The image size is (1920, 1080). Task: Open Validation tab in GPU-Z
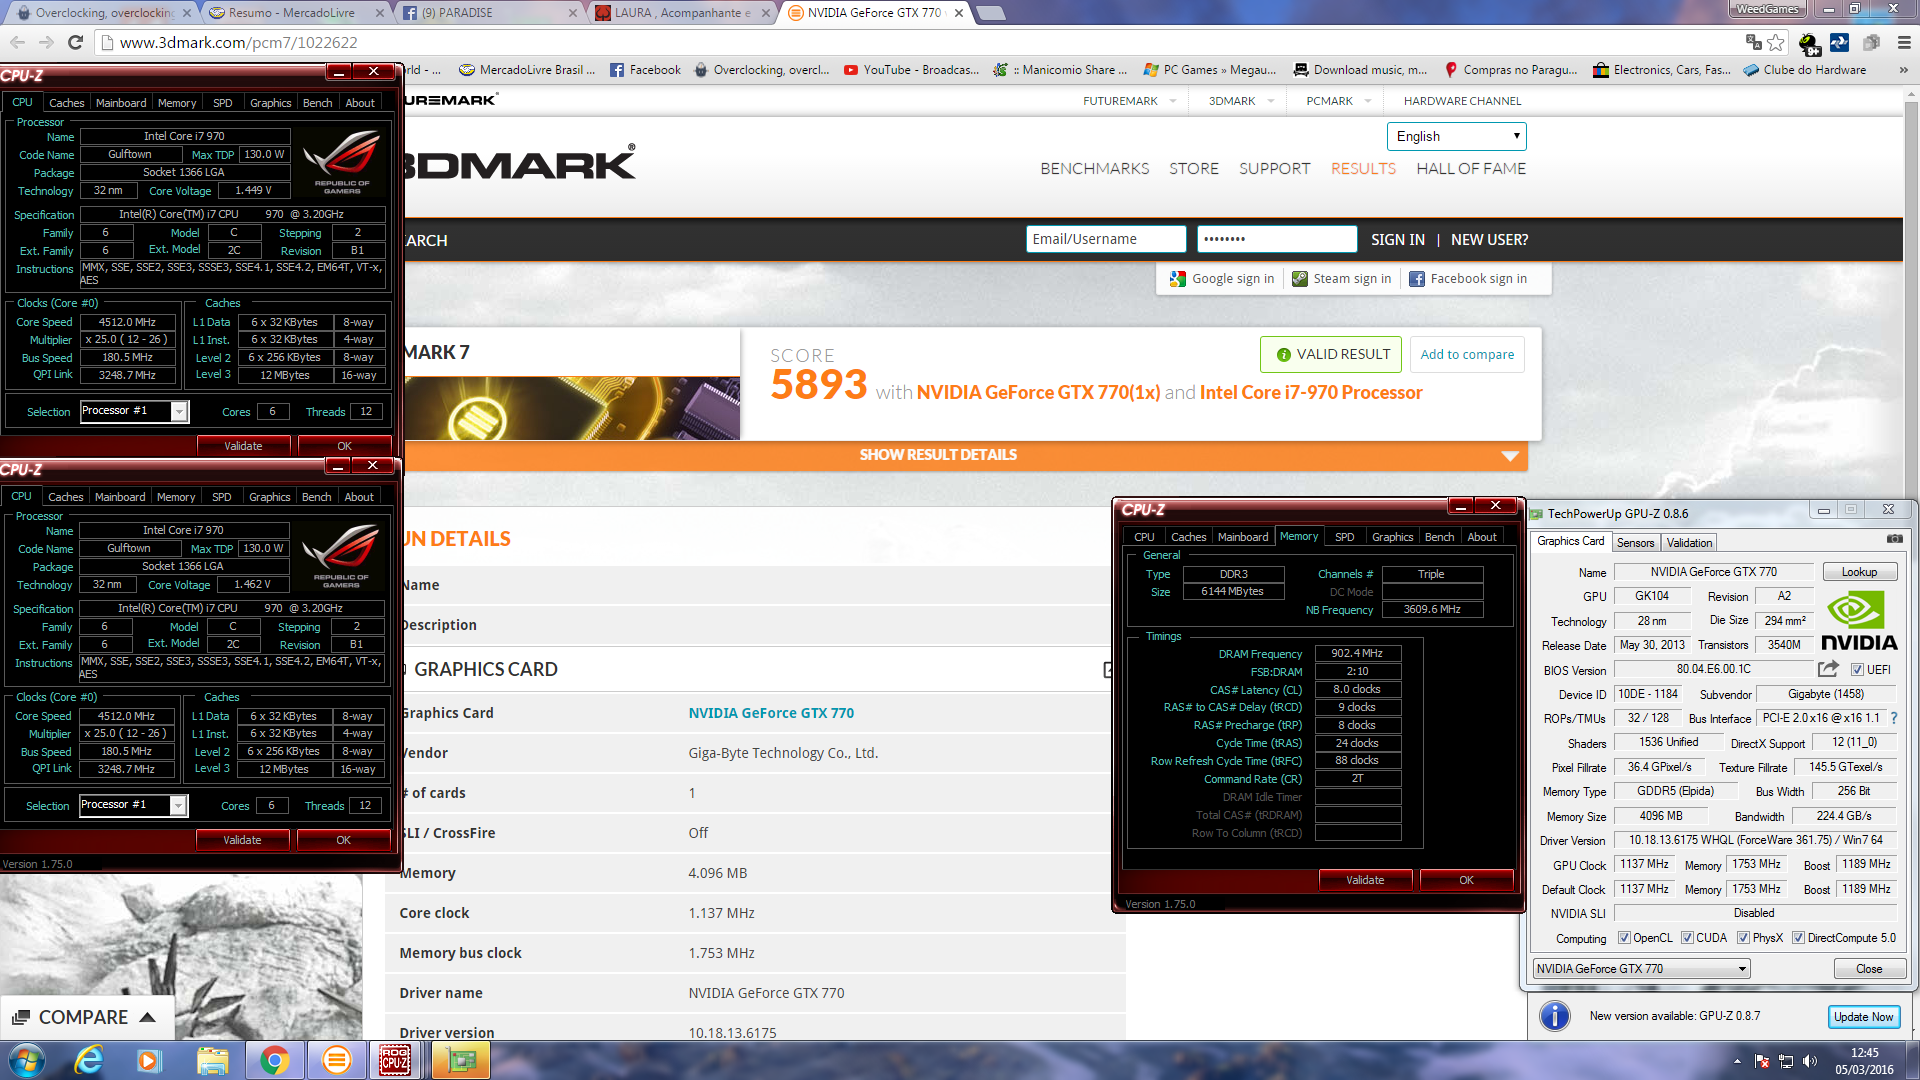[x=1689, y=543]
